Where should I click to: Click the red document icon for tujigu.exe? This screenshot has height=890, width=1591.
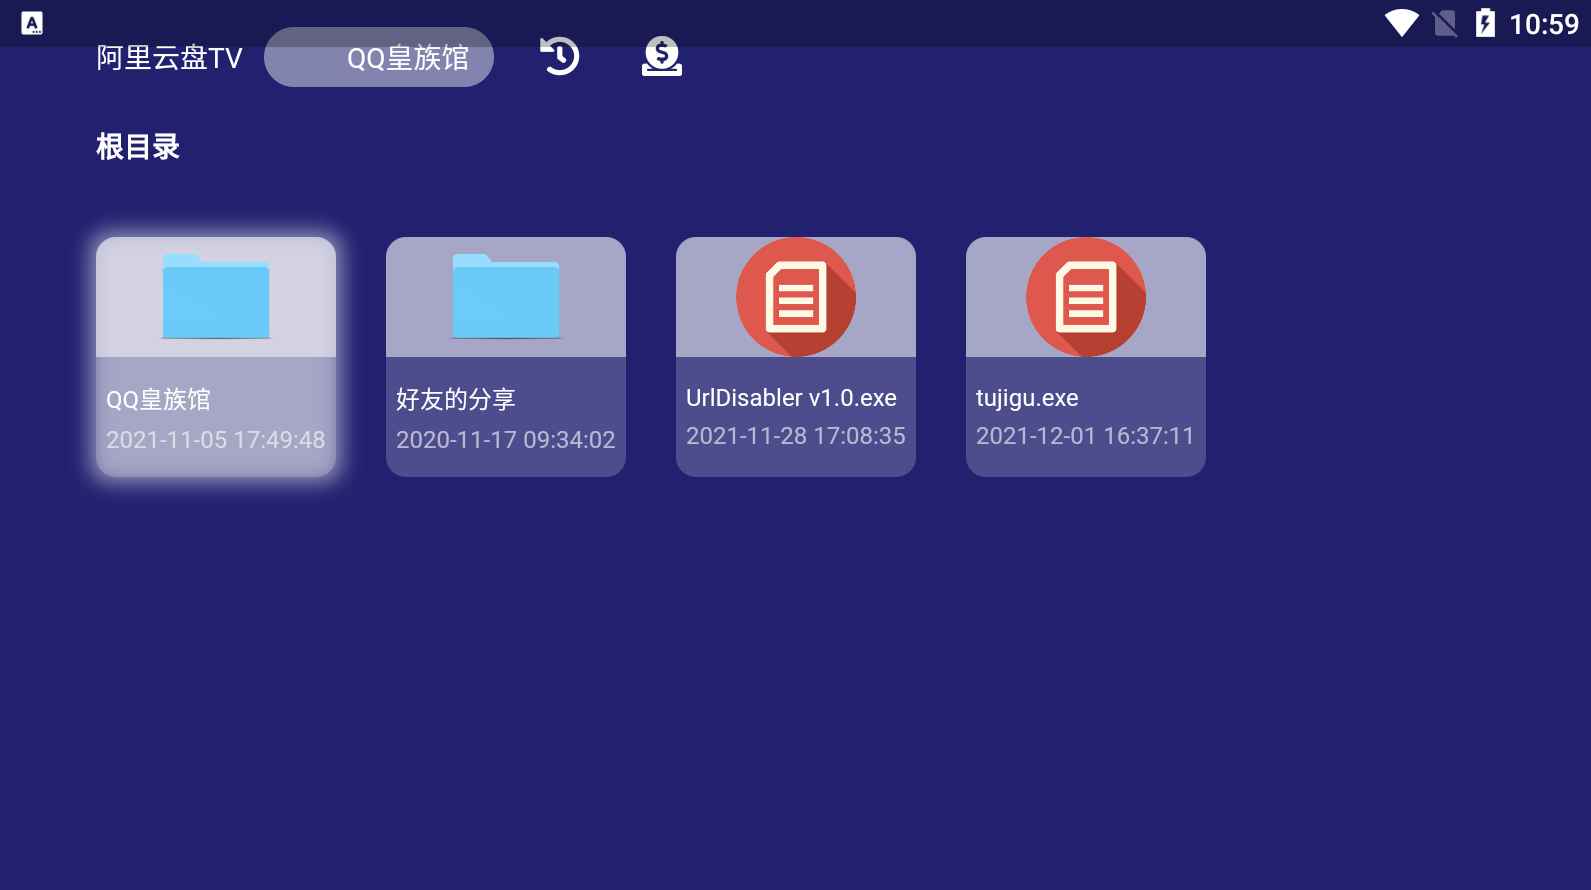click(1086, 297)
